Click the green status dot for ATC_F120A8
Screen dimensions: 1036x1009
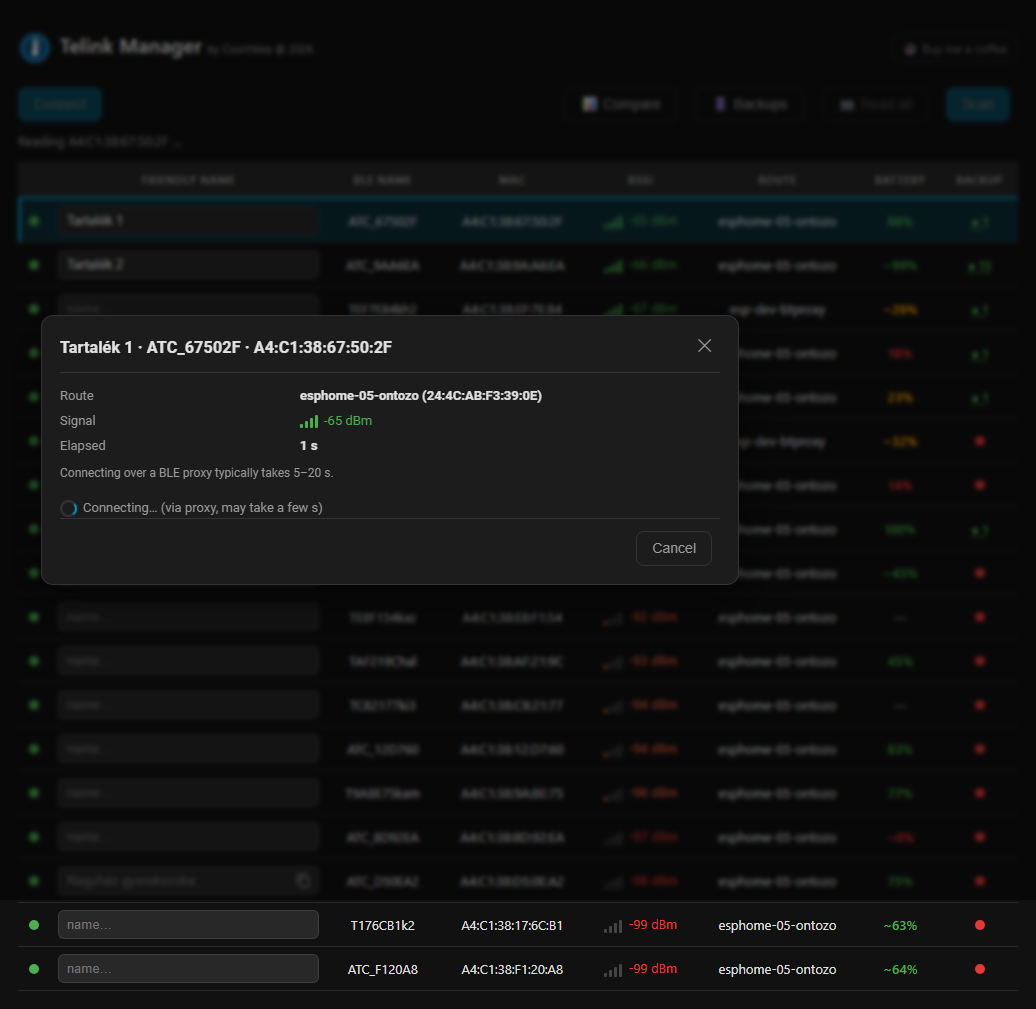tap(34, 969)
